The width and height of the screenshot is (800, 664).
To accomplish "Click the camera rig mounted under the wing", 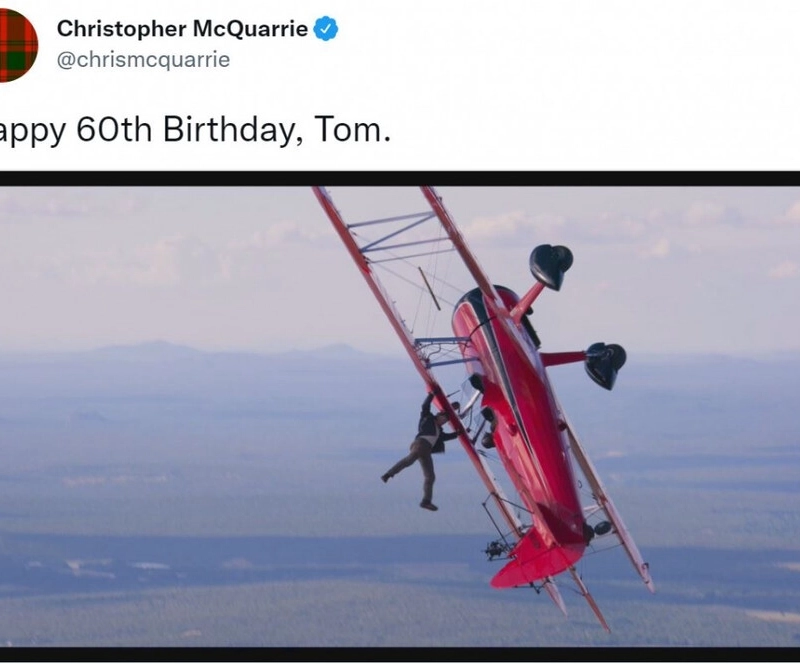I will tap(496, 550).
